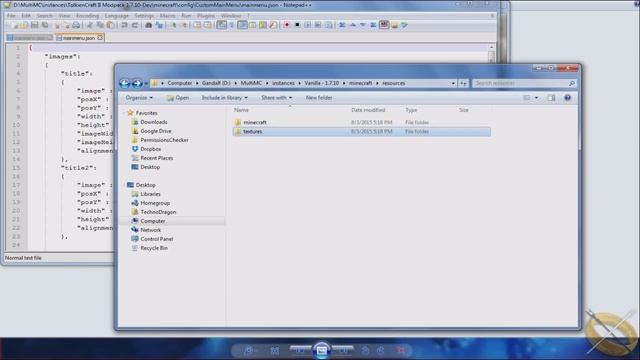Screen dimensions: 640x360
Task: Click Print icon in Notepad++ toolbar
Action: coord(76,25)
